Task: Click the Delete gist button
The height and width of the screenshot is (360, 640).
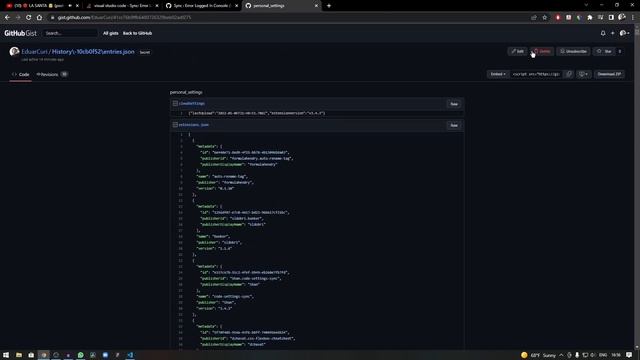Action: [x=542, y=51]
